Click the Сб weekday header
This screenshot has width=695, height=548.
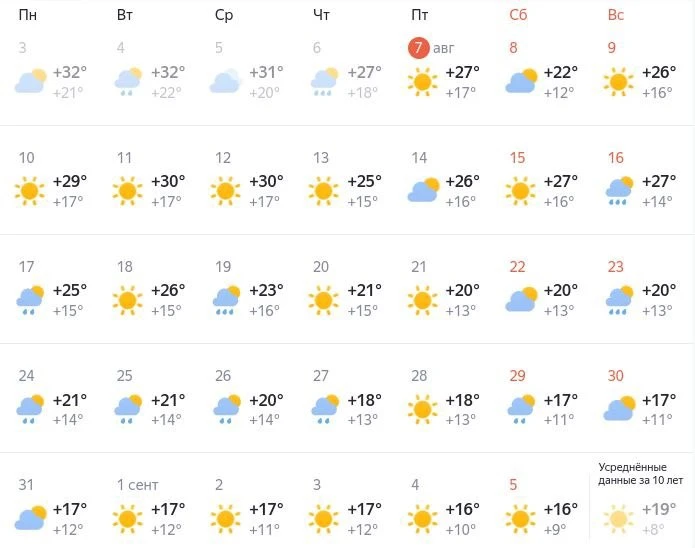click(518, 15)
